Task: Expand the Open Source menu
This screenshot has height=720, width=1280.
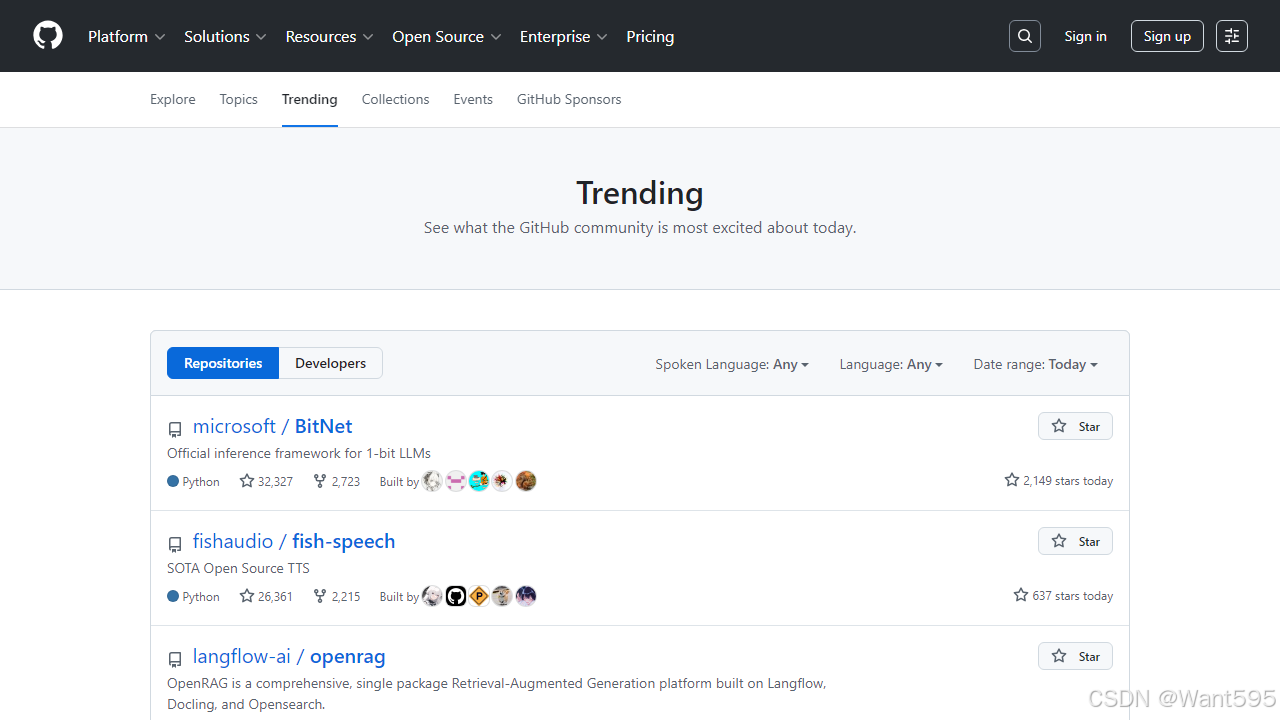Action: coord(447,36)
